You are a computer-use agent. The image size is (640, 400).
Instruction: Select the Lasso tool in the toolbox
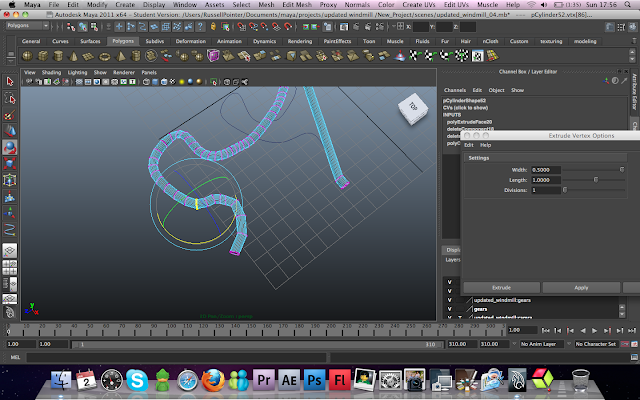9,98
